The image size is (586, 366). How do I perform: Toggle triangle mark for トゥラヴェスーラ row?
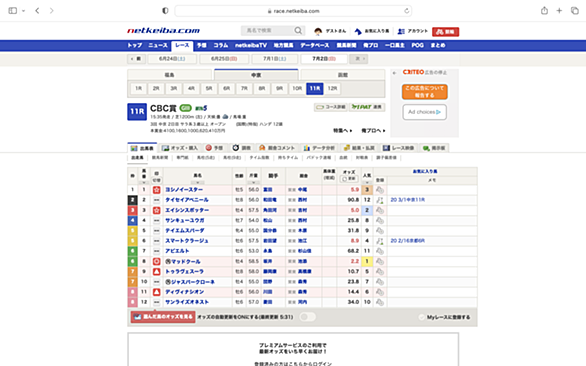tap(157, 271)
